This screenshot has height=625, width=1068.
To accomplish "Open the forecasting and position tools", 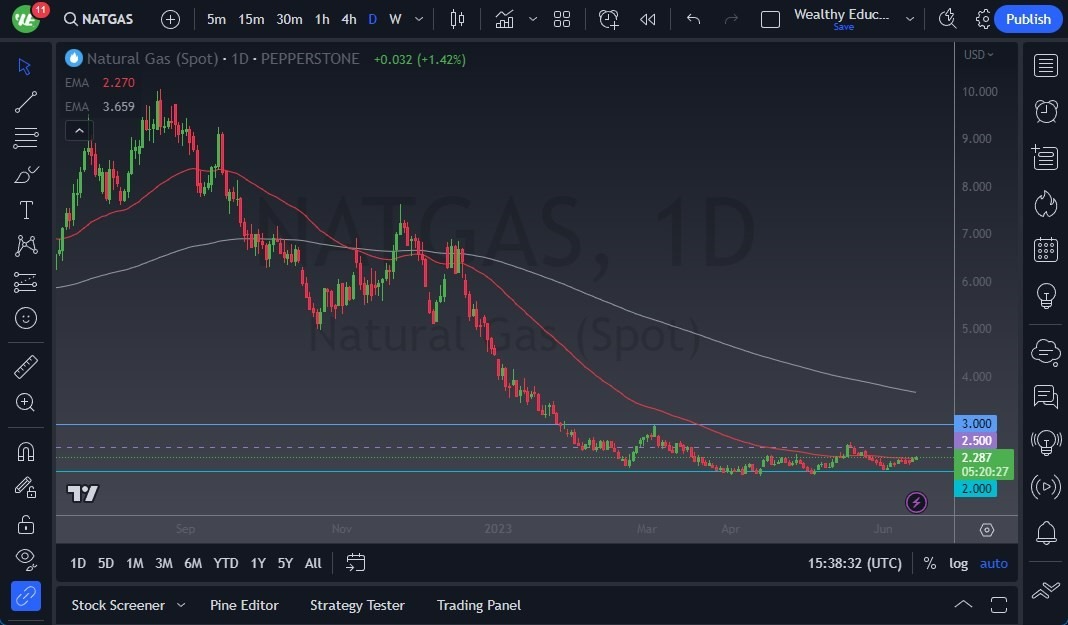I will [x=25, y=282].
